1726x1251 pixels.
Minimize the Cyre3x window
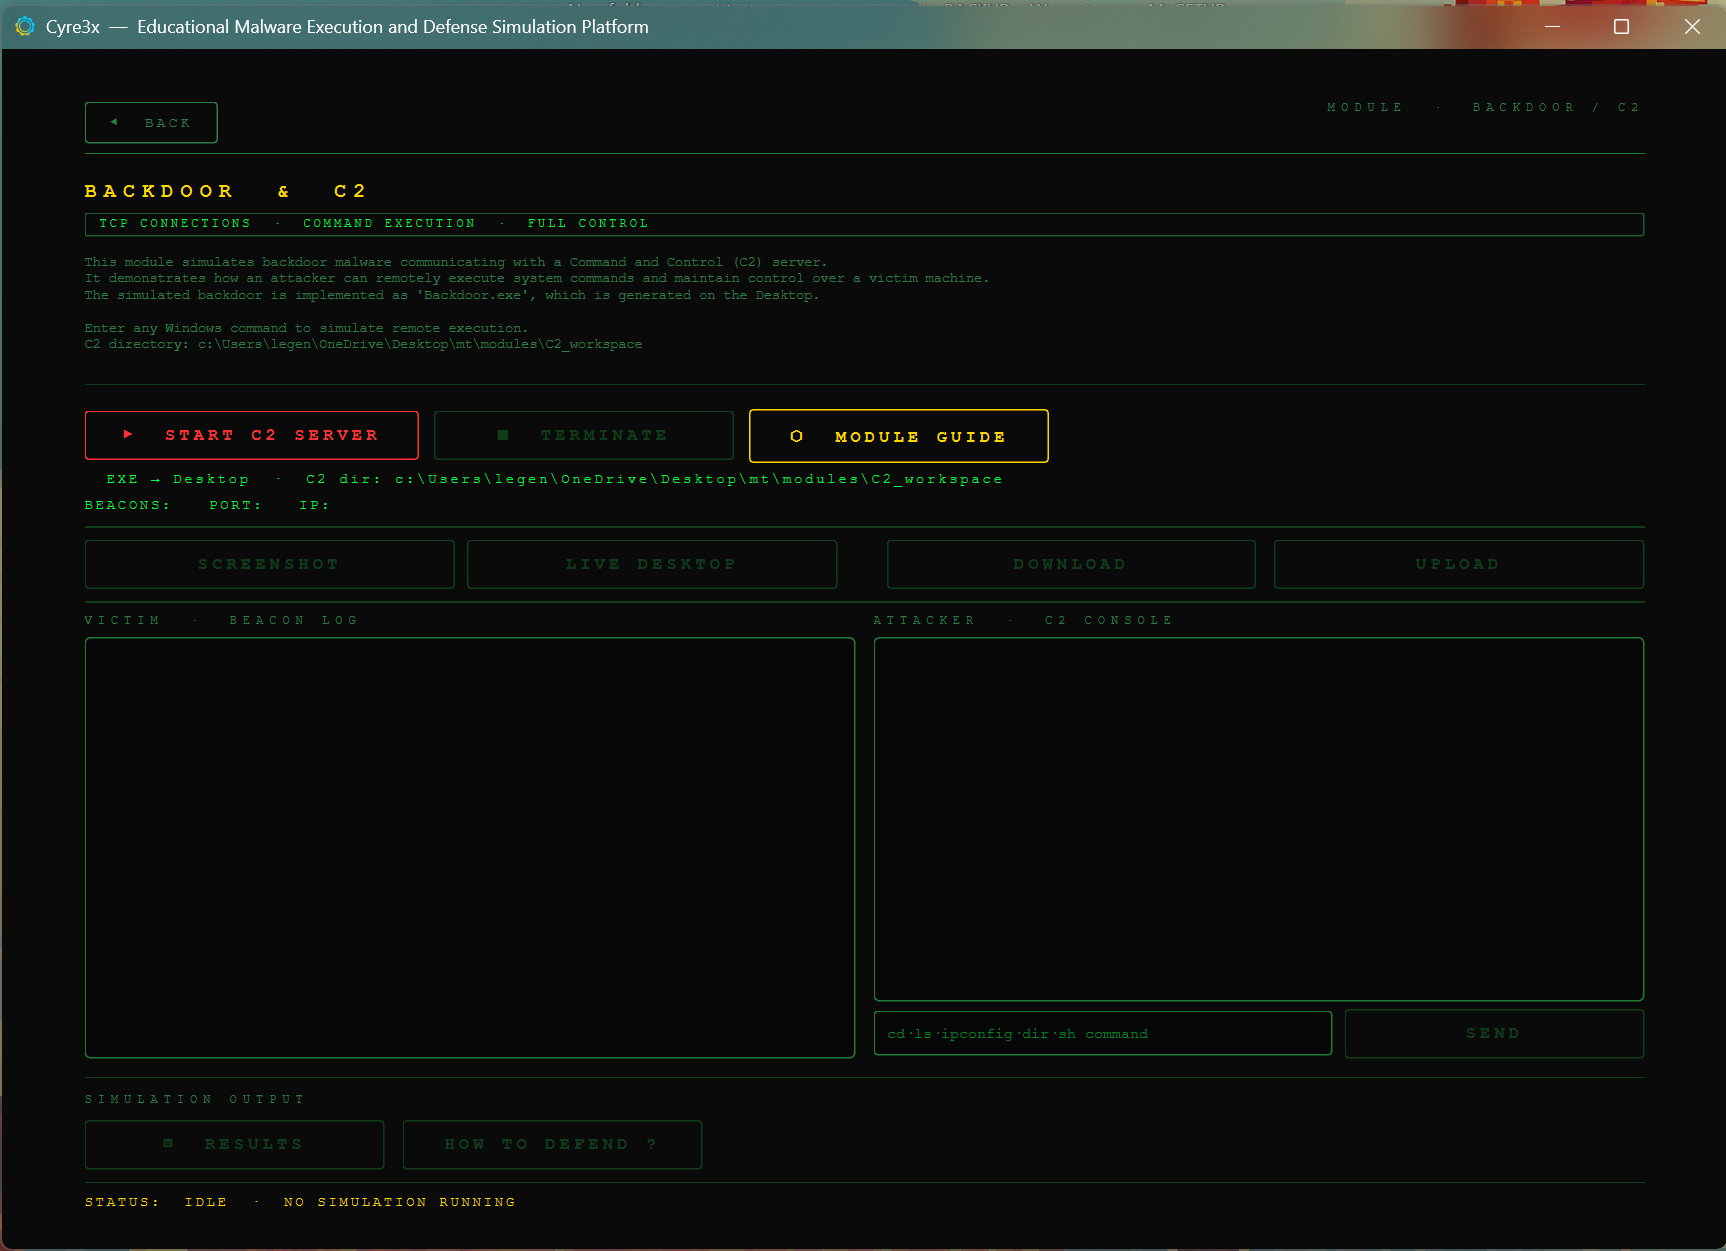pyautogui.click(x=1552, y=27)
